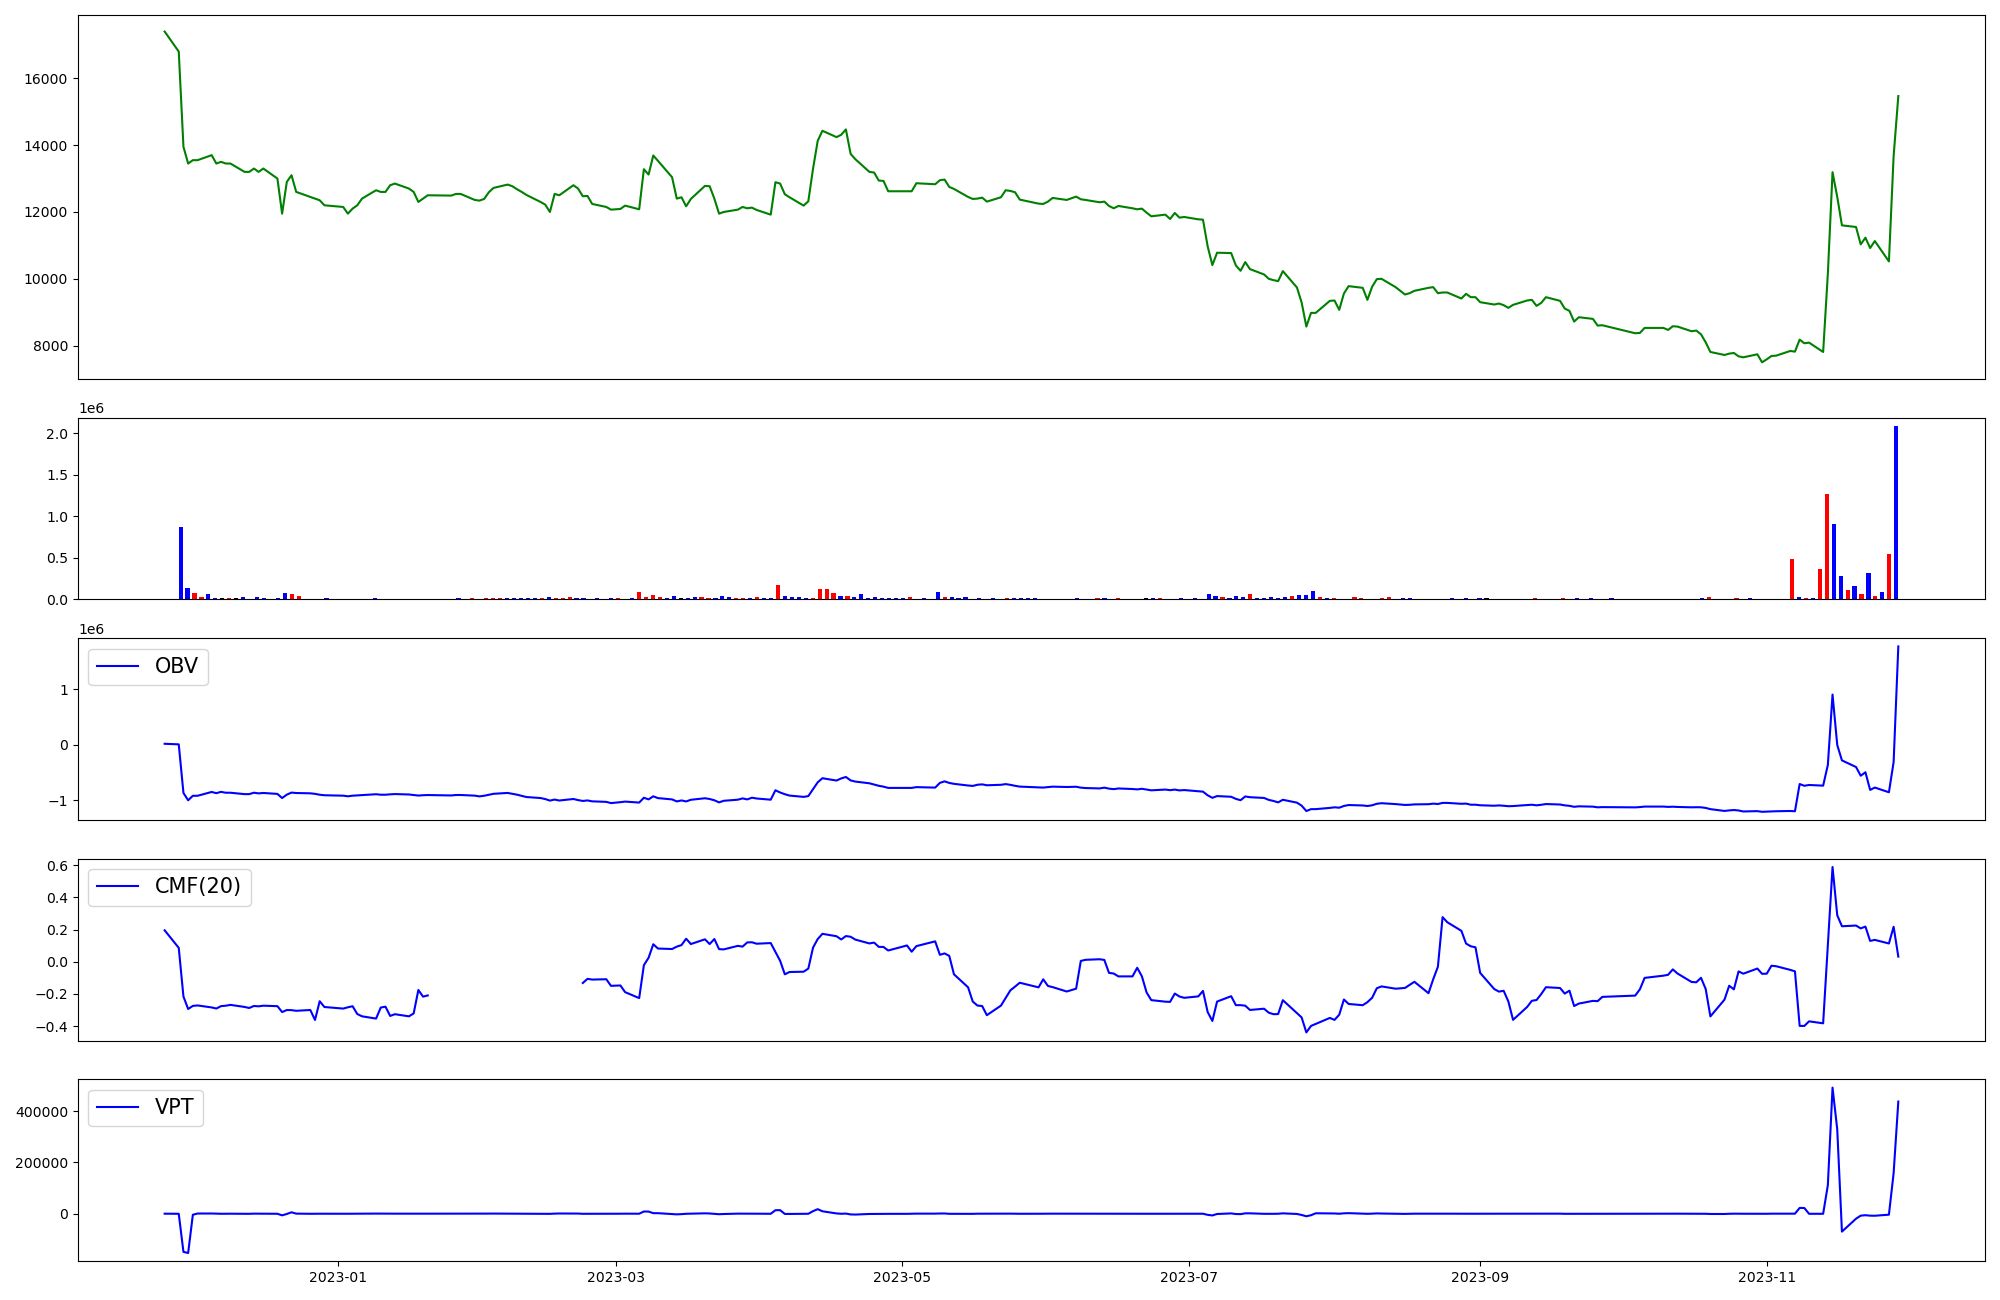Click the -1 tick on OBV axis
This screenshot has height=1300, width=2000.
point(61,801)
